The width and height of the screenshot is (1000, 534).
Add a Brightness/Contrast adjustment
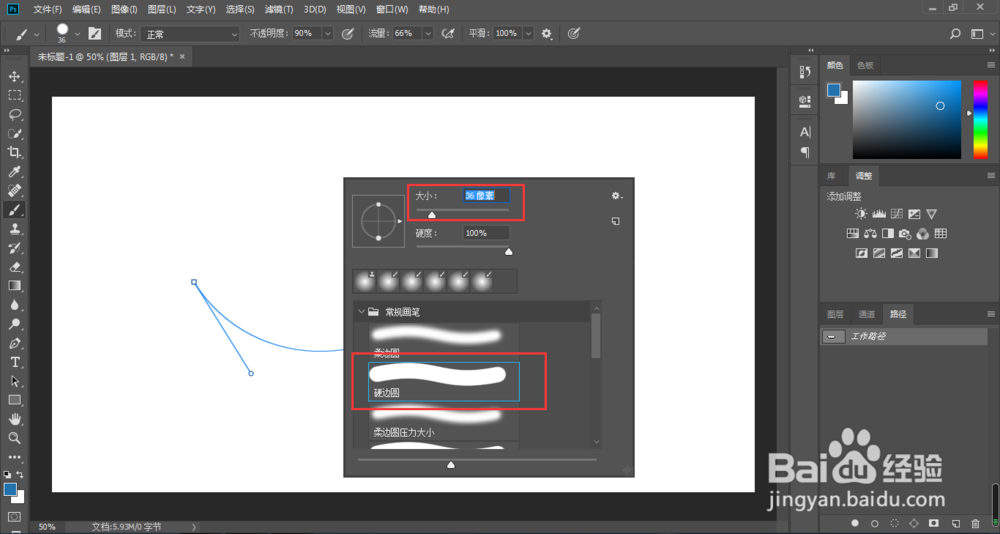(x=861, y=214)
